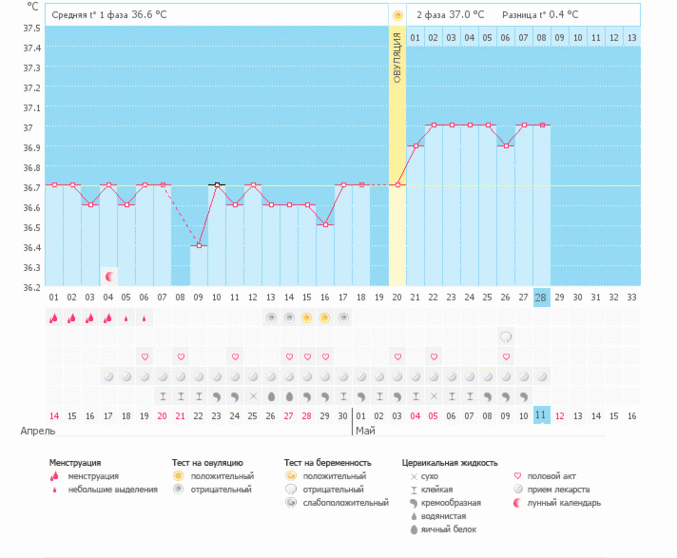
Task: Select highlighted cycle day 28 cell
Action: (542, 297)
